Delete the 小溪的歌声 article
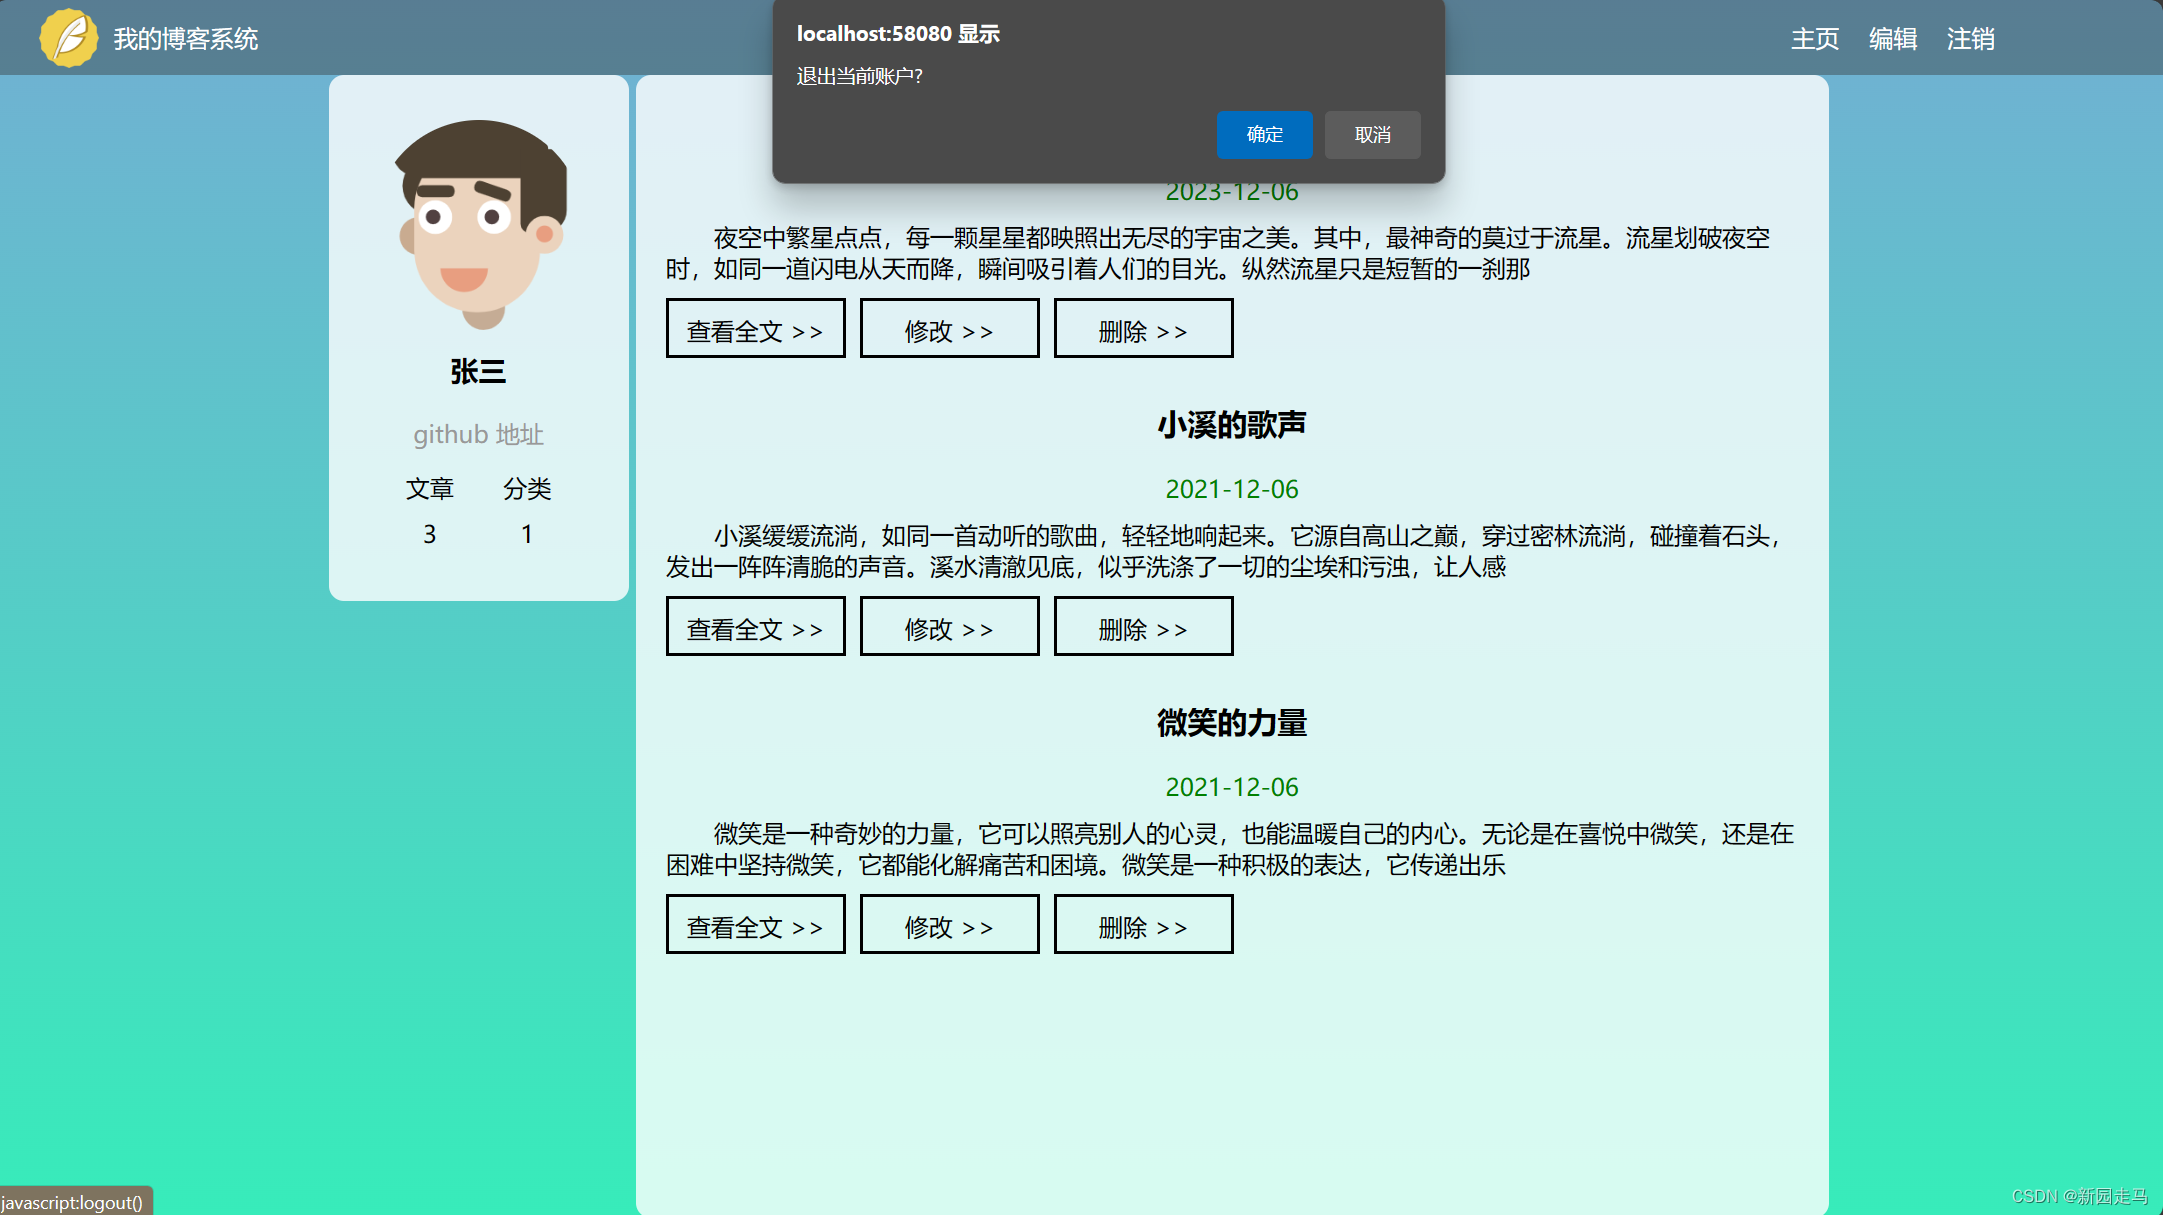Viewport: 2163px width, 1215px height. click(x=1143, y=627)
